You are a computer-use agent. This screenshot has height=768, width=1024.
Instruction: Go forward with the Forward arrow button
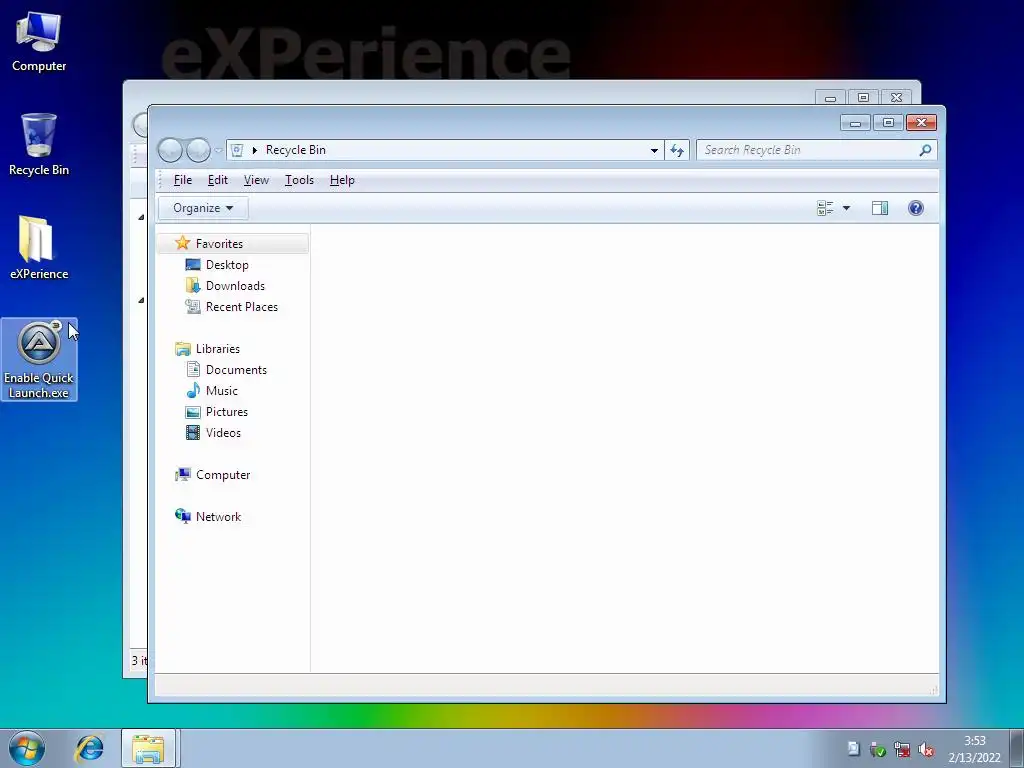(198, 150)
